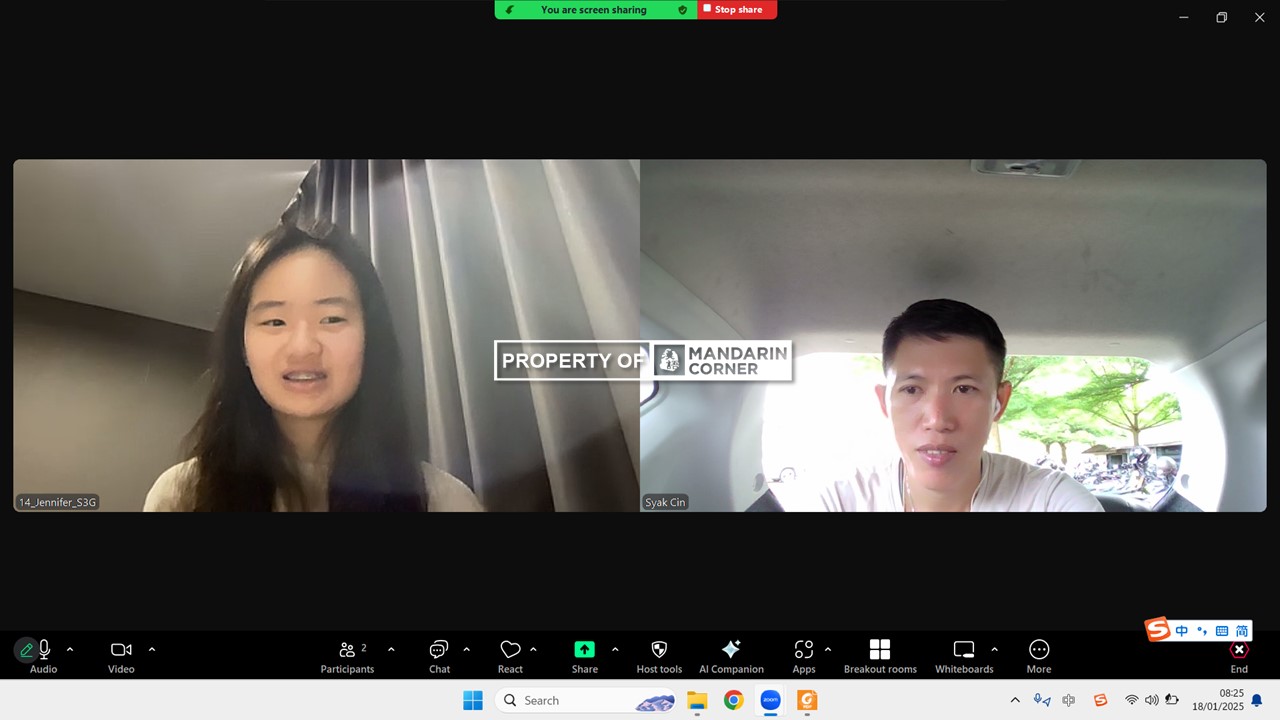Expand the Participants options arrow
The width and height of the screenshot is (1280, 720).
click(x=391, y=650)
